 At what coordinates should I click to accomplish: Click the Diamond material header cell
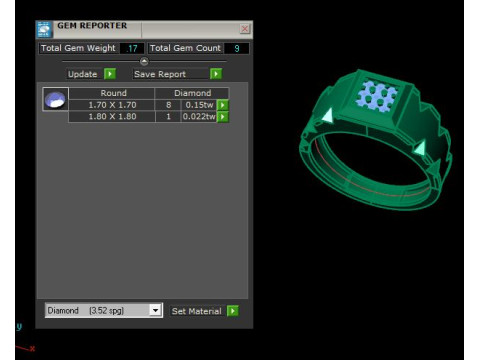click(x=192, y=93)
